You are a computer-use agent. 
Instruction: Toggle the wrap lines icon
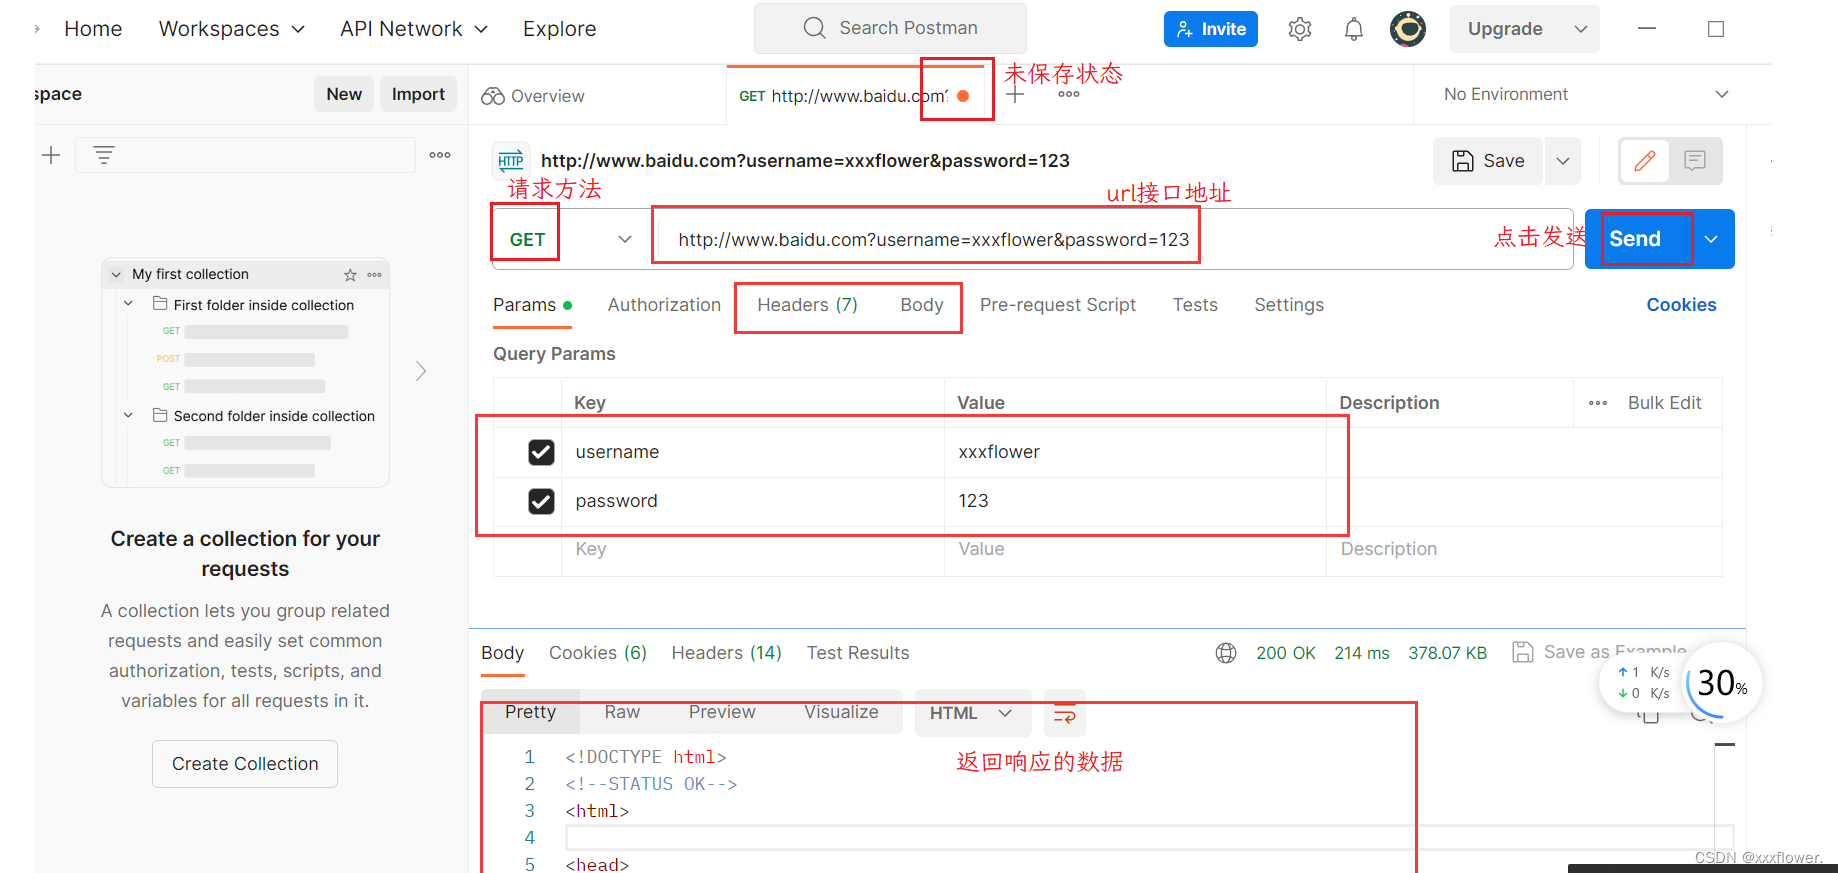(1065, 713)
